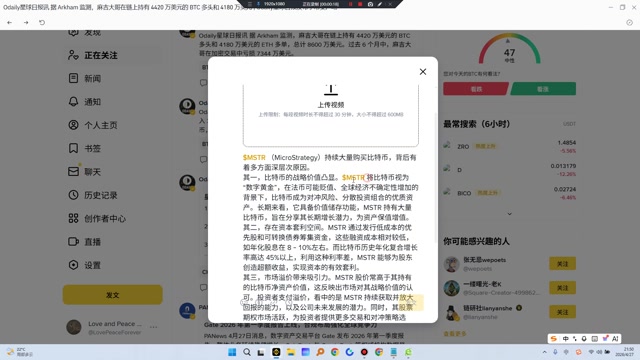Vote 看涨 on today's BTC
The height and width of the screenshot is (360, 640).
click(x=543, y=89)
